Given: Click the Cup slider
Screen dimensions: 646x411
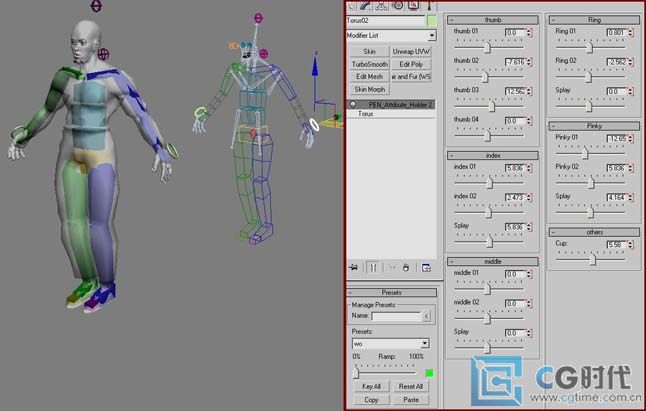Looking at the screenshot, I should [x=592, y=259].
